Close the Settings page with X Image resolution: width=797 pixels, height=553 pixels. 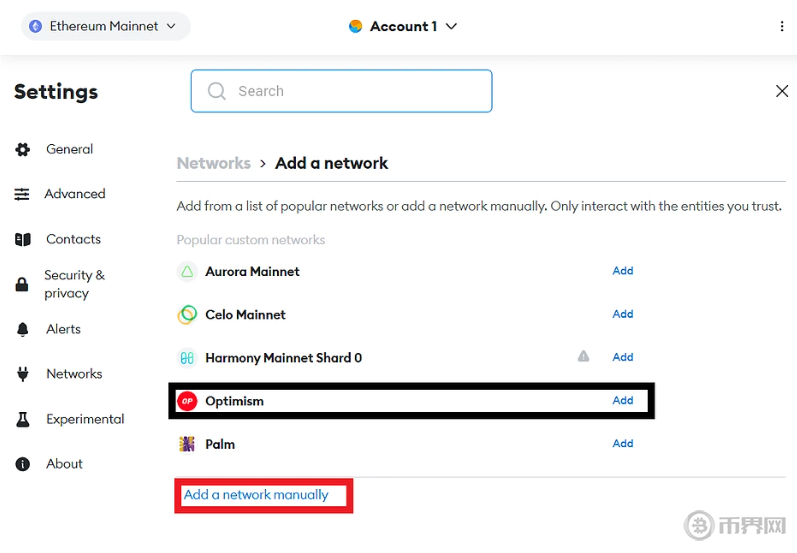[782, 91]
